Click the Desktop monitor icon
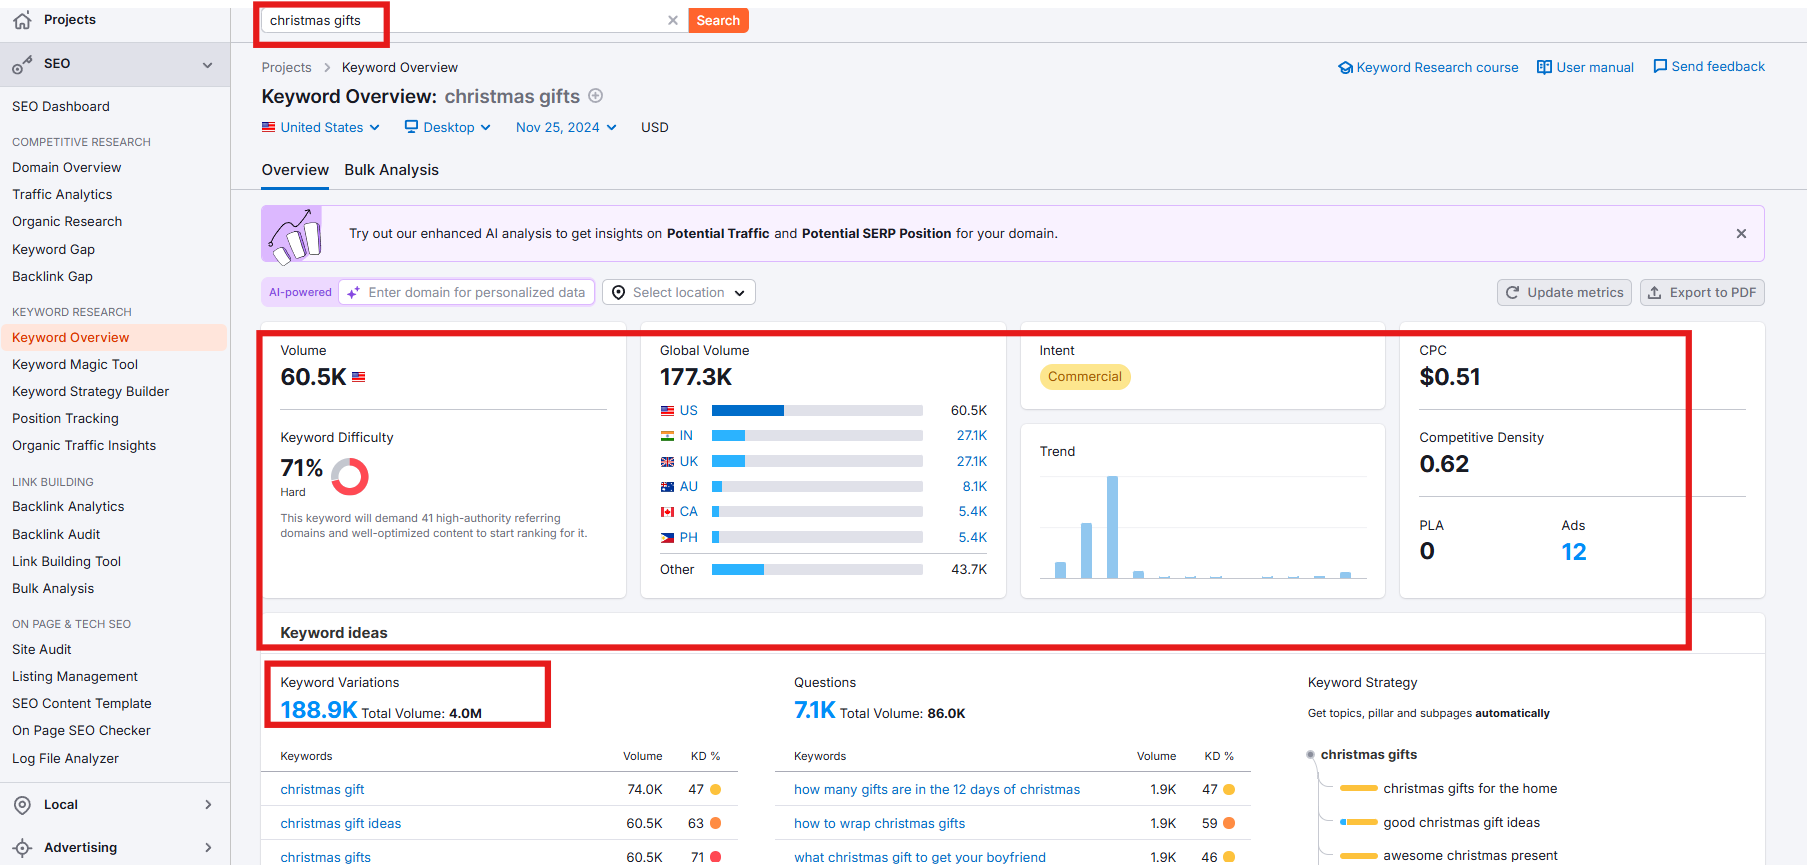The height and width of the screenshot is (865, 1807). pyautogui.click(x=411, y=127)
